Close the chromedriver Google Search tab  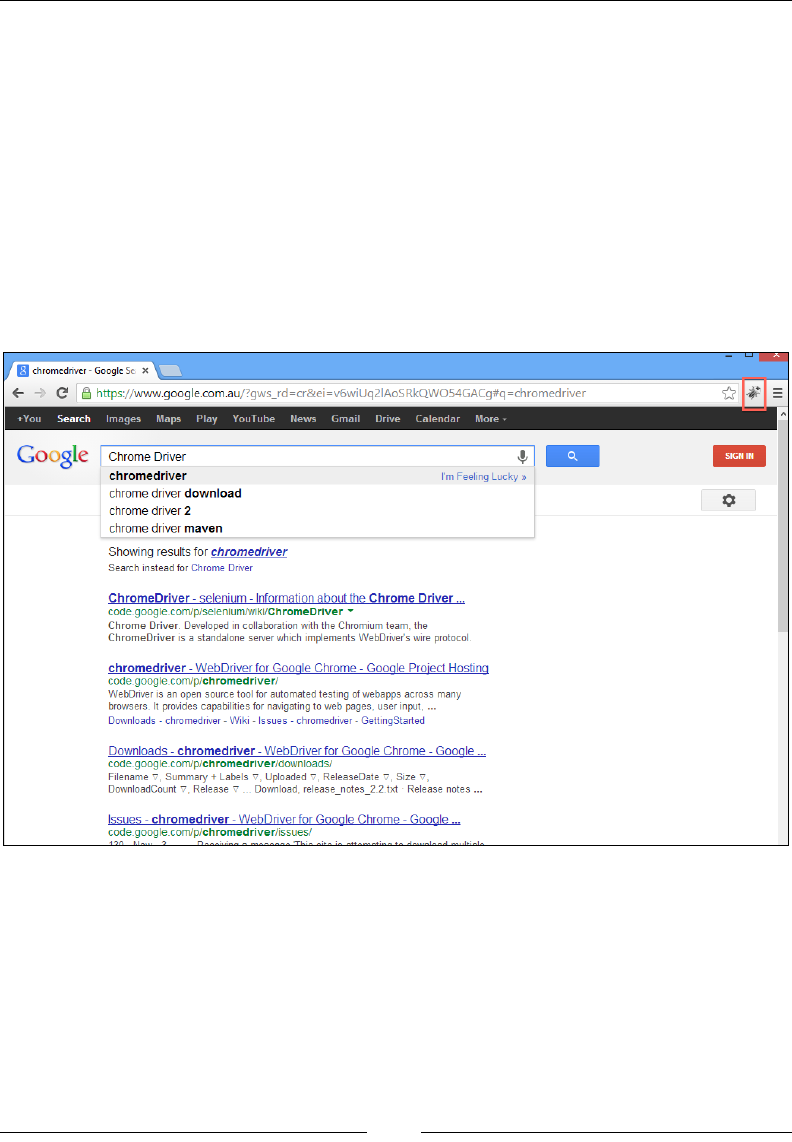(x=146, y=371)
